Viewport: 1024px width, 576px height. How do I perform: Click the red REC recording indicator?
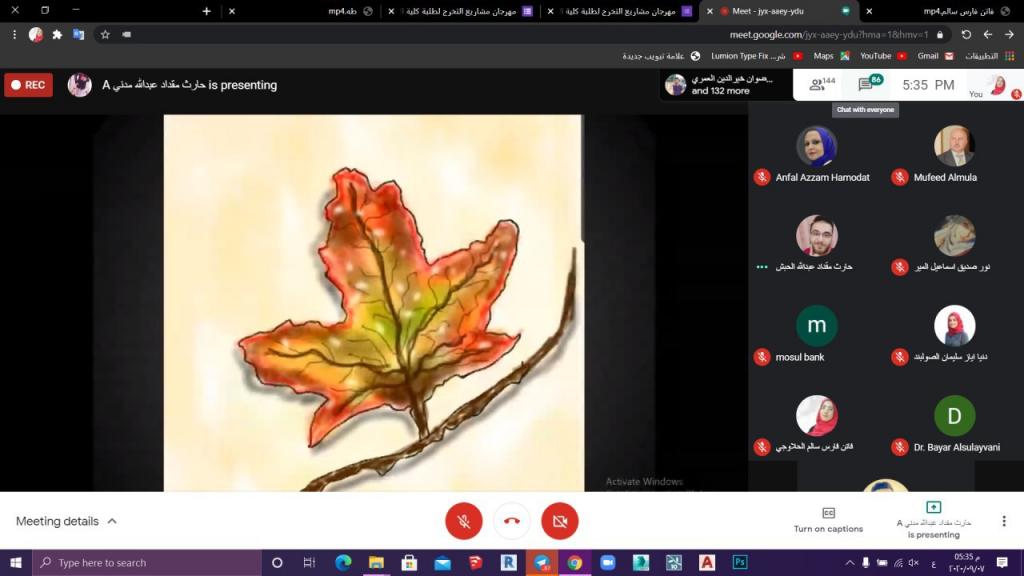tap(28, 85)
